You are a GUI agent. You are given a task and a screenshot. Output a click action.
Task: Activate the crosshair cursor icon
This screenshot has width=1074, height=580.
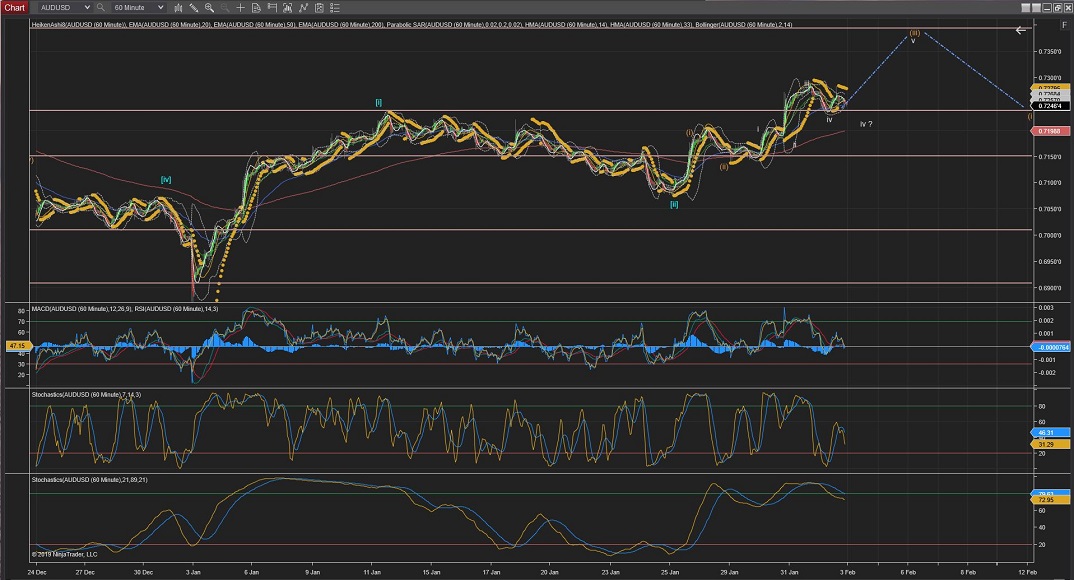coord(240,8)
